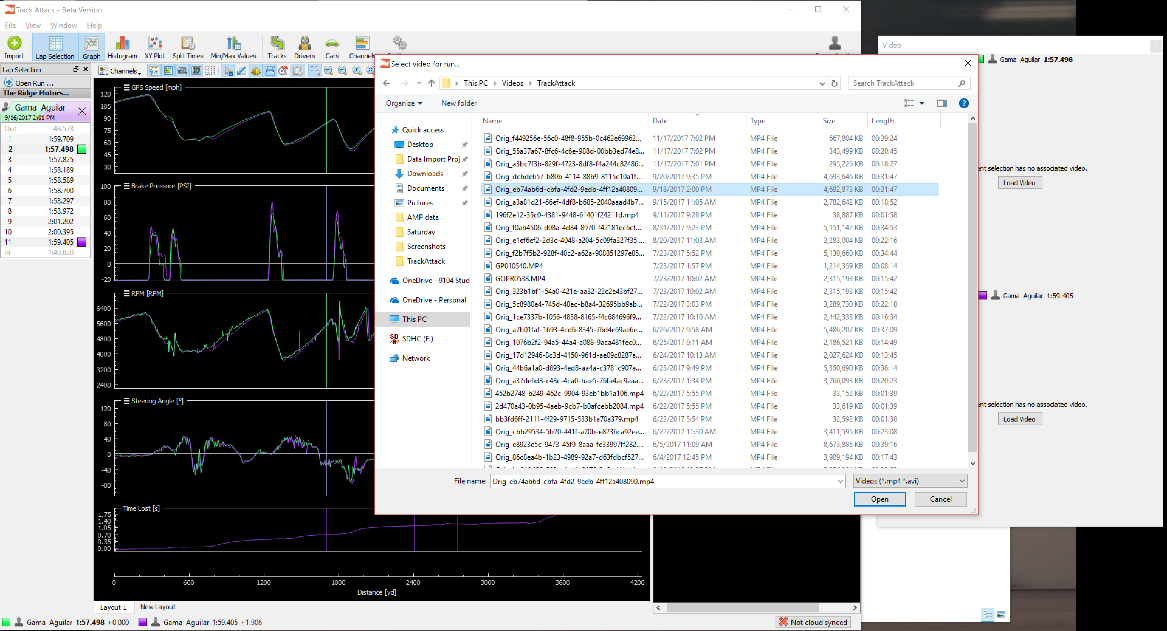Click the second zoom magnifier in graph toolbar
Screen dimensions: 1167x631
[342, 71]
